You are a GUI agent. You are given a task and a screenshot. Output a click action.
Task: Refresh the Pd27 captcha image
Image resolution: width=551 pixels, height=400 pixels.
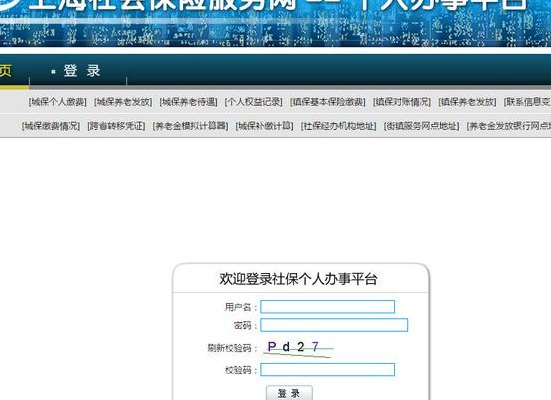pyautogui.click(x=298, y=348)
